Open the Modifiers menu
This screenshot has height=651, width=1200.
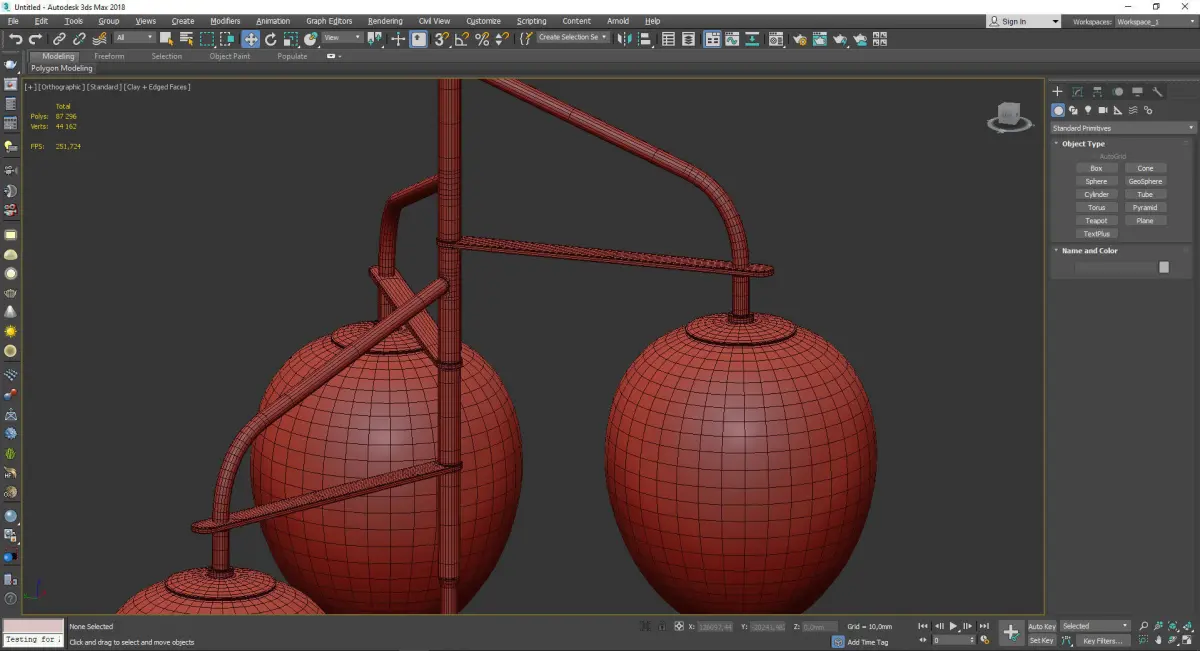point(225,21)
